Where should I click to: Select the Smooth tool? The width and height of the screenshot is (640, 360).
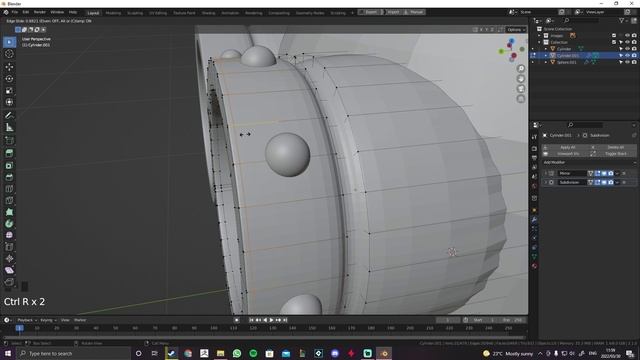point(9,235)
